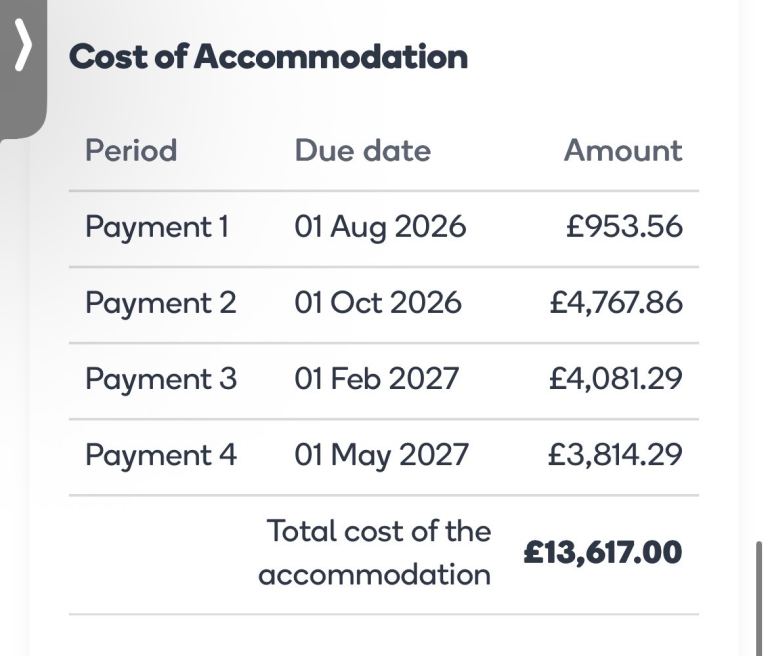Click the Payment 4 row label
Screen dimensions: 768x656
point(161,455)
